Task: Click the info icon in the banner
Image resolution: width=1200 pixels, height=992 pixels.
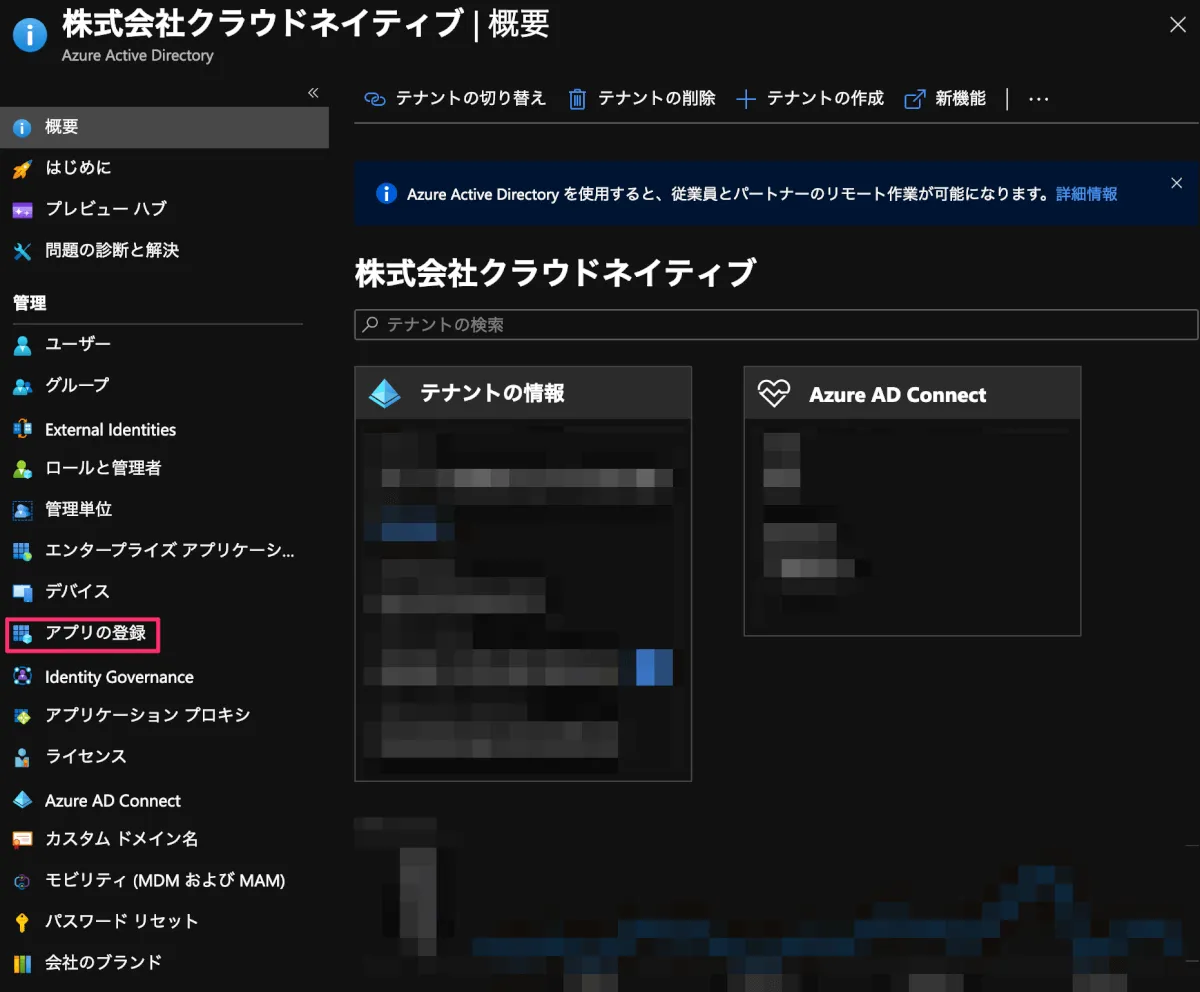Action: click(x=386, y=193)
